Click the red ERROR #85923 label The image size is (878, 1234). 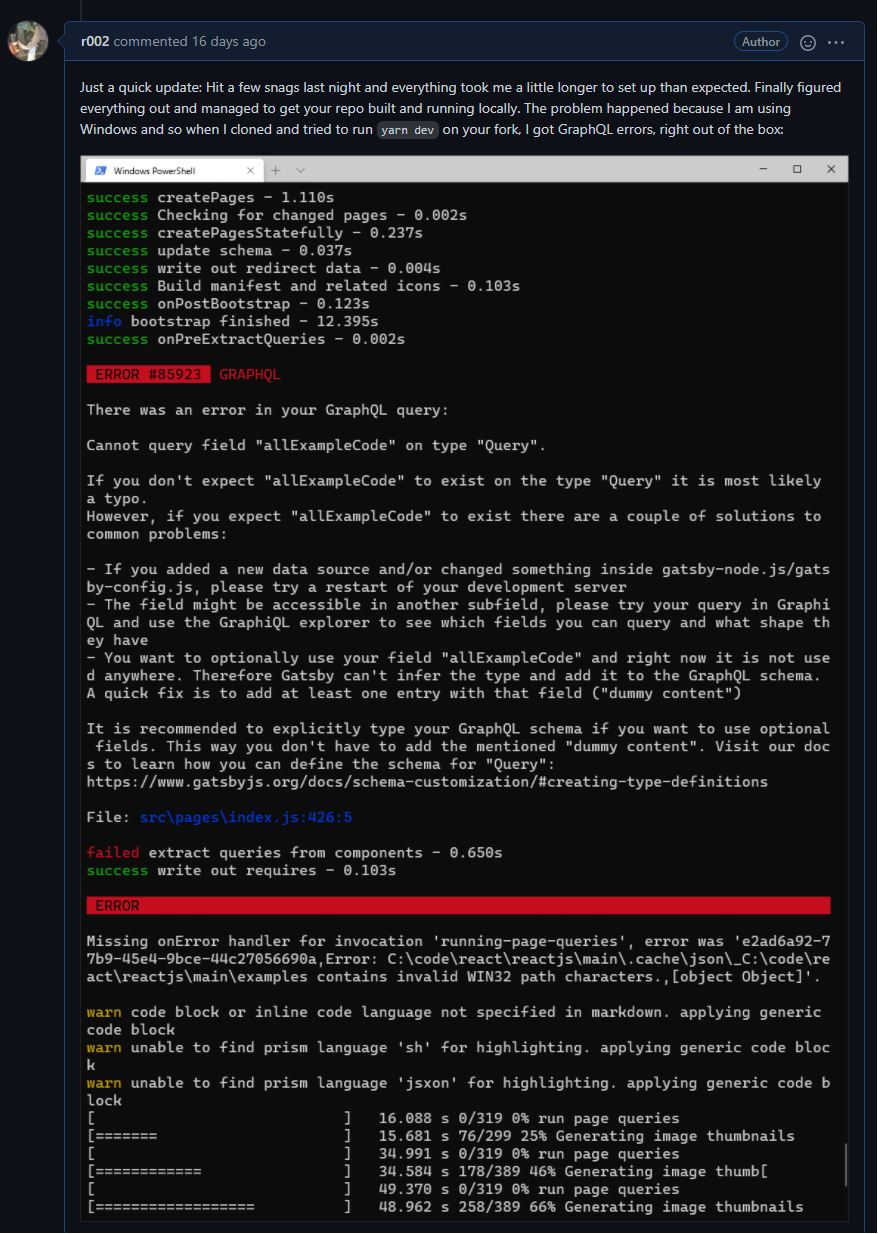click(x=149, y=375)
